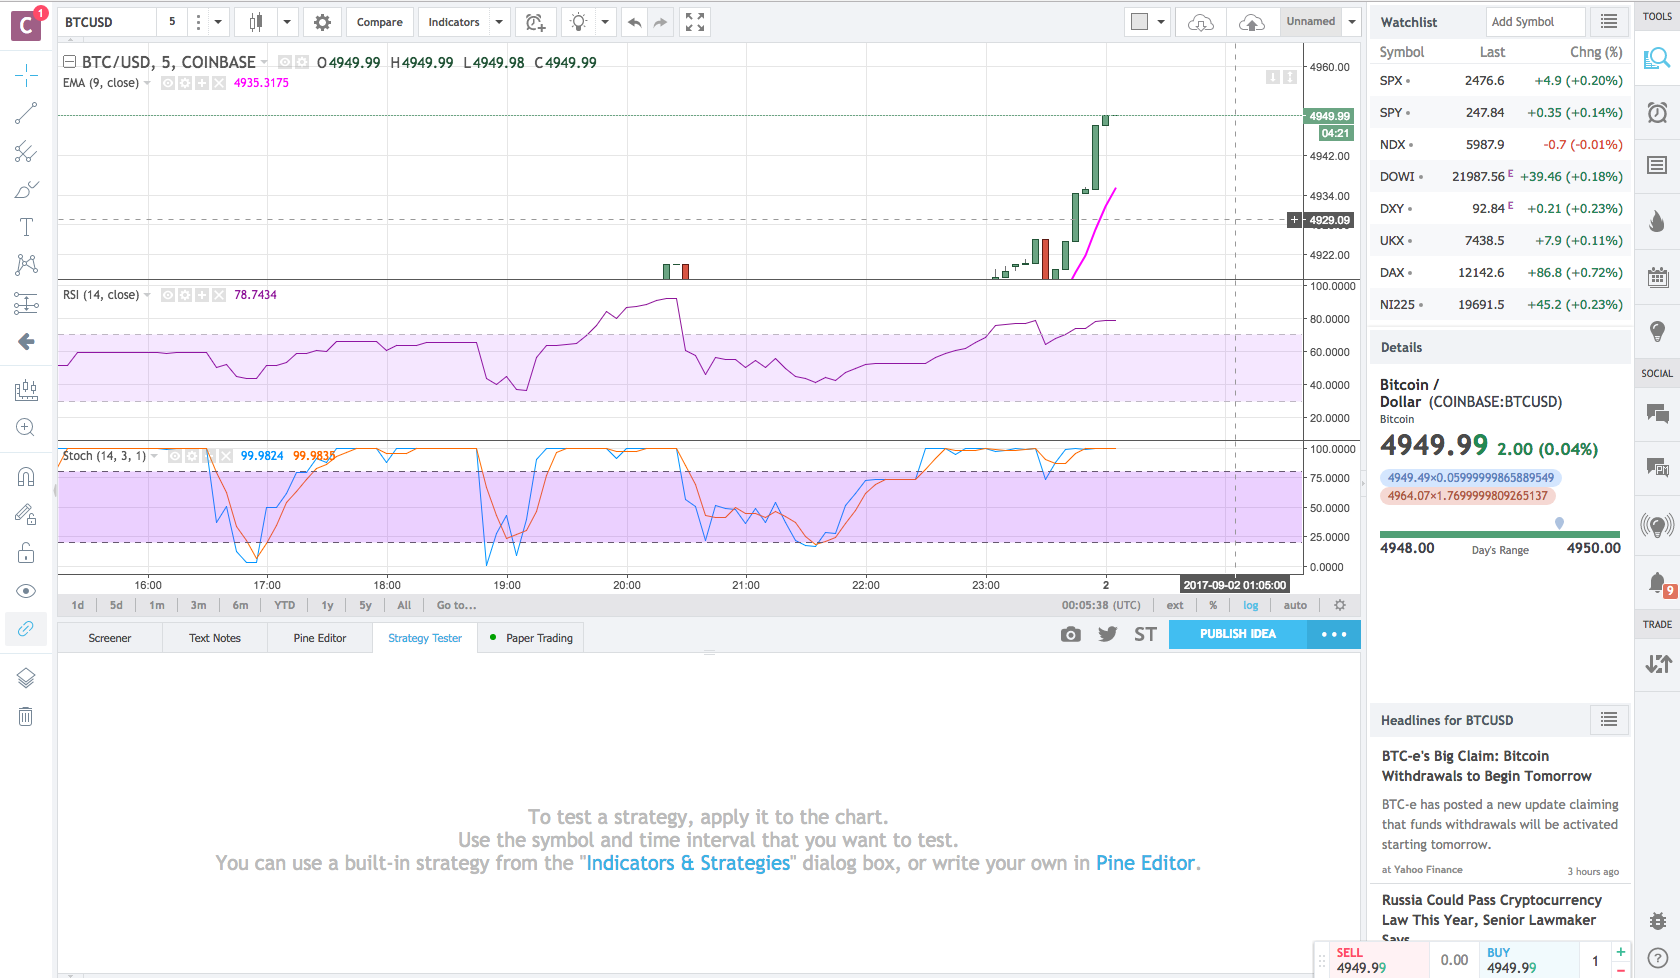Click the add alert clock icon

point(536,22)
